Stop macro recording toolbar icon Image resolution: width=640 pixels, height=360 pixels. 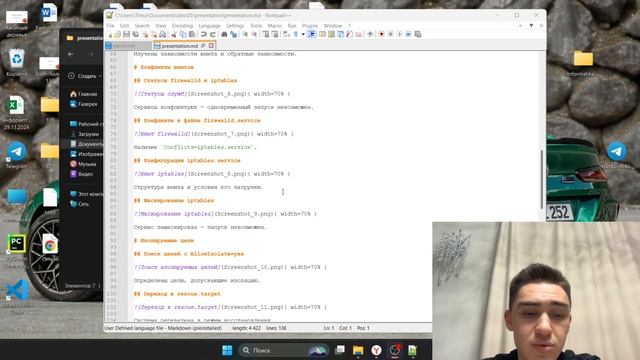tap(391, 34)
